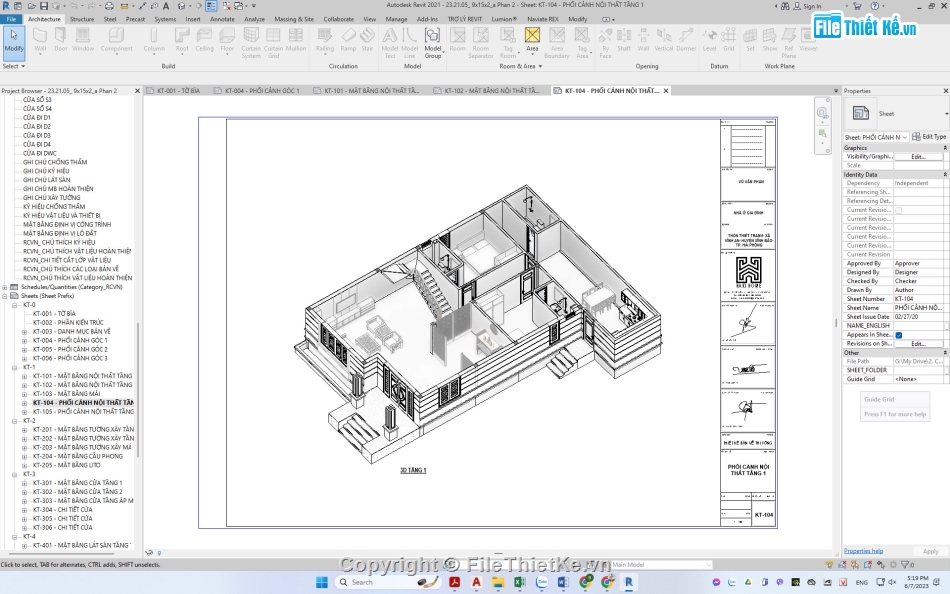
Task: Click the Windows Start button
Action: point(322,582)
